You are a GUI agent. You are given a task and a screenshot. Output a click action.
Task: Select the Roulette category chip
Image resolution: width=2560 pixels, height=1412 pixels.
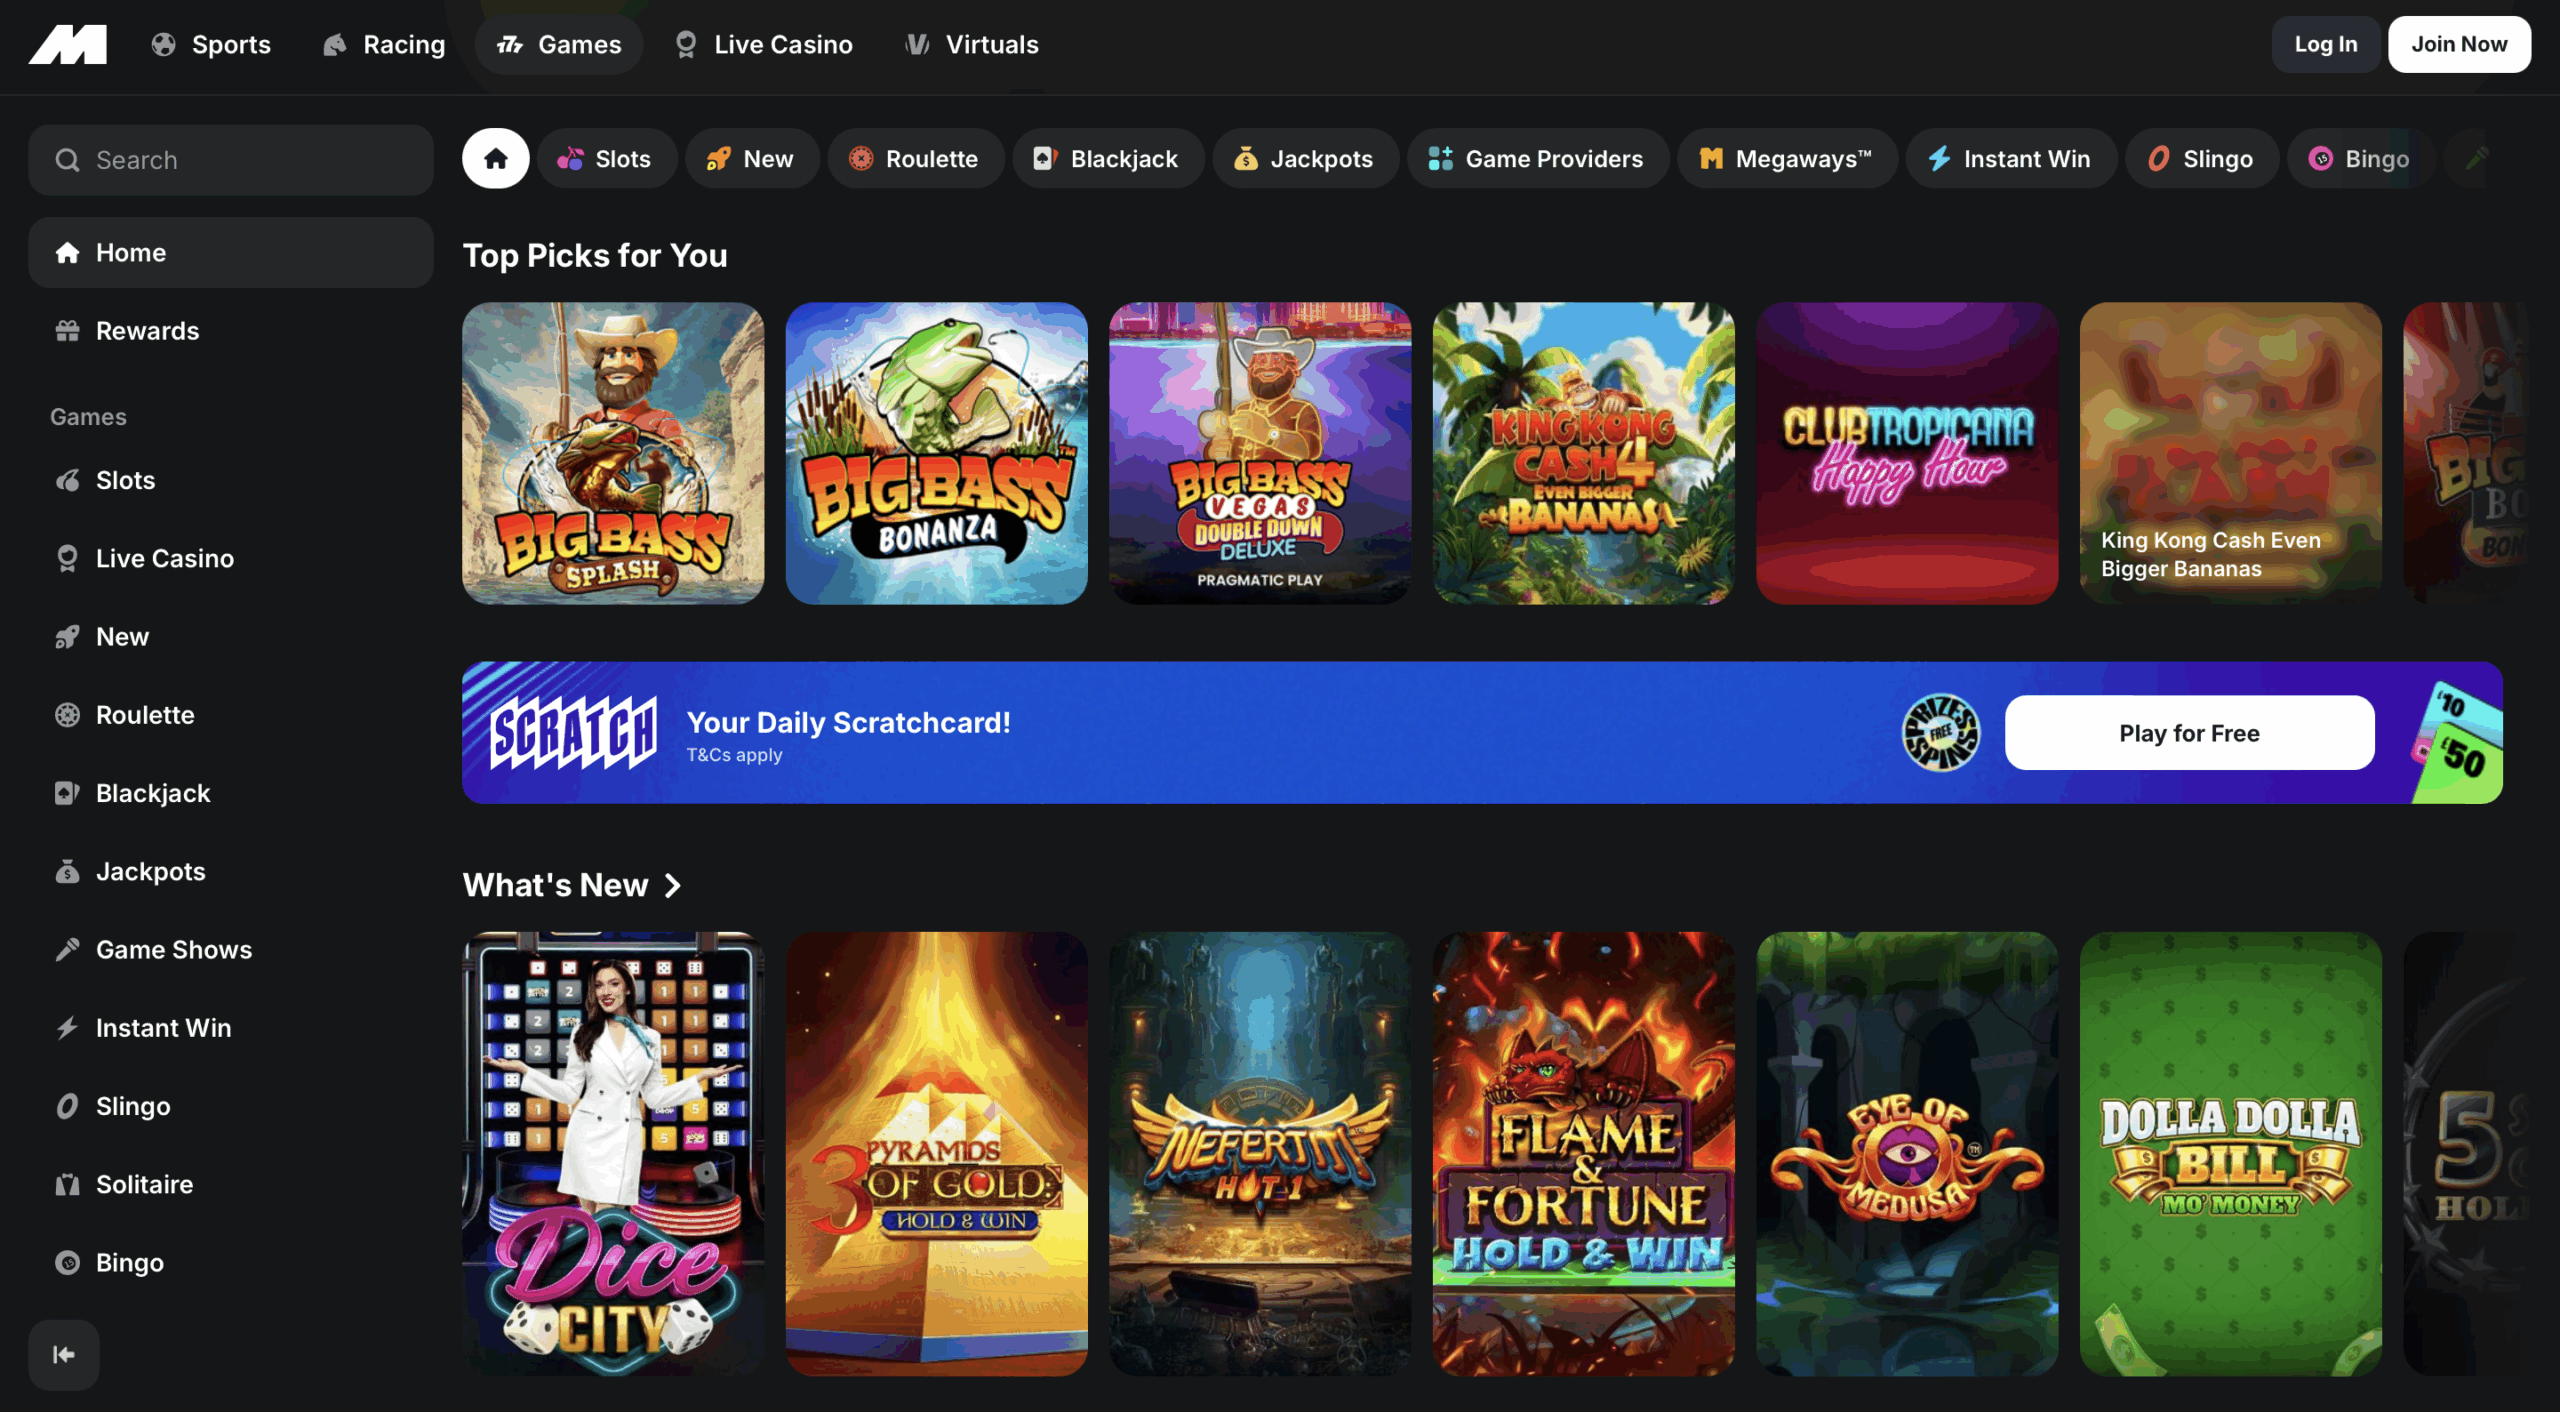tap(914, 158)
